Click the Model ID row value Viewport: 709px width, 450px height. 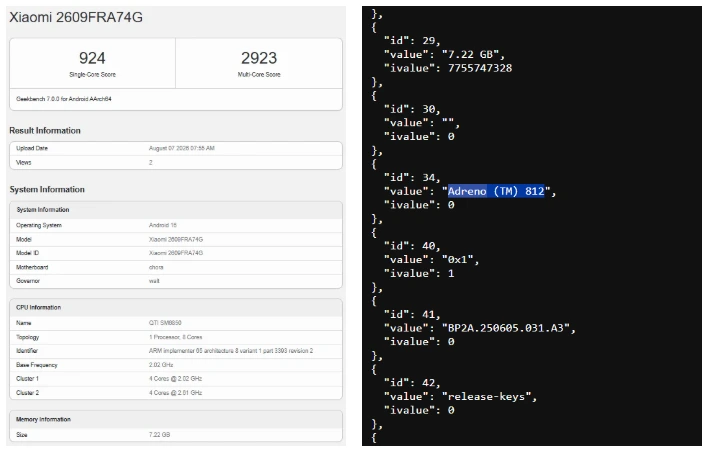[x=176, y=253]
